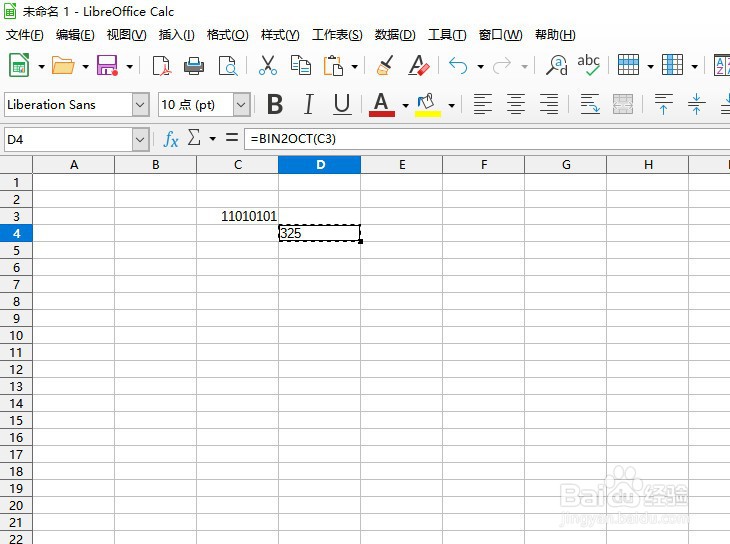
Task: Toggle Underline formatting
Action: 342,104
